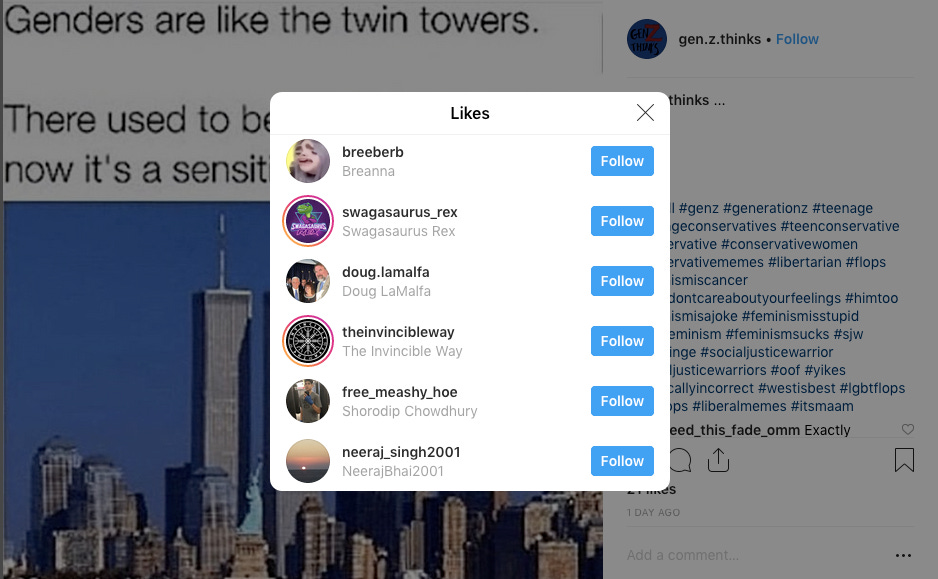This screenshot has height=579, width=938.
Task: Follow breeberb
Action: click(622, 161)
